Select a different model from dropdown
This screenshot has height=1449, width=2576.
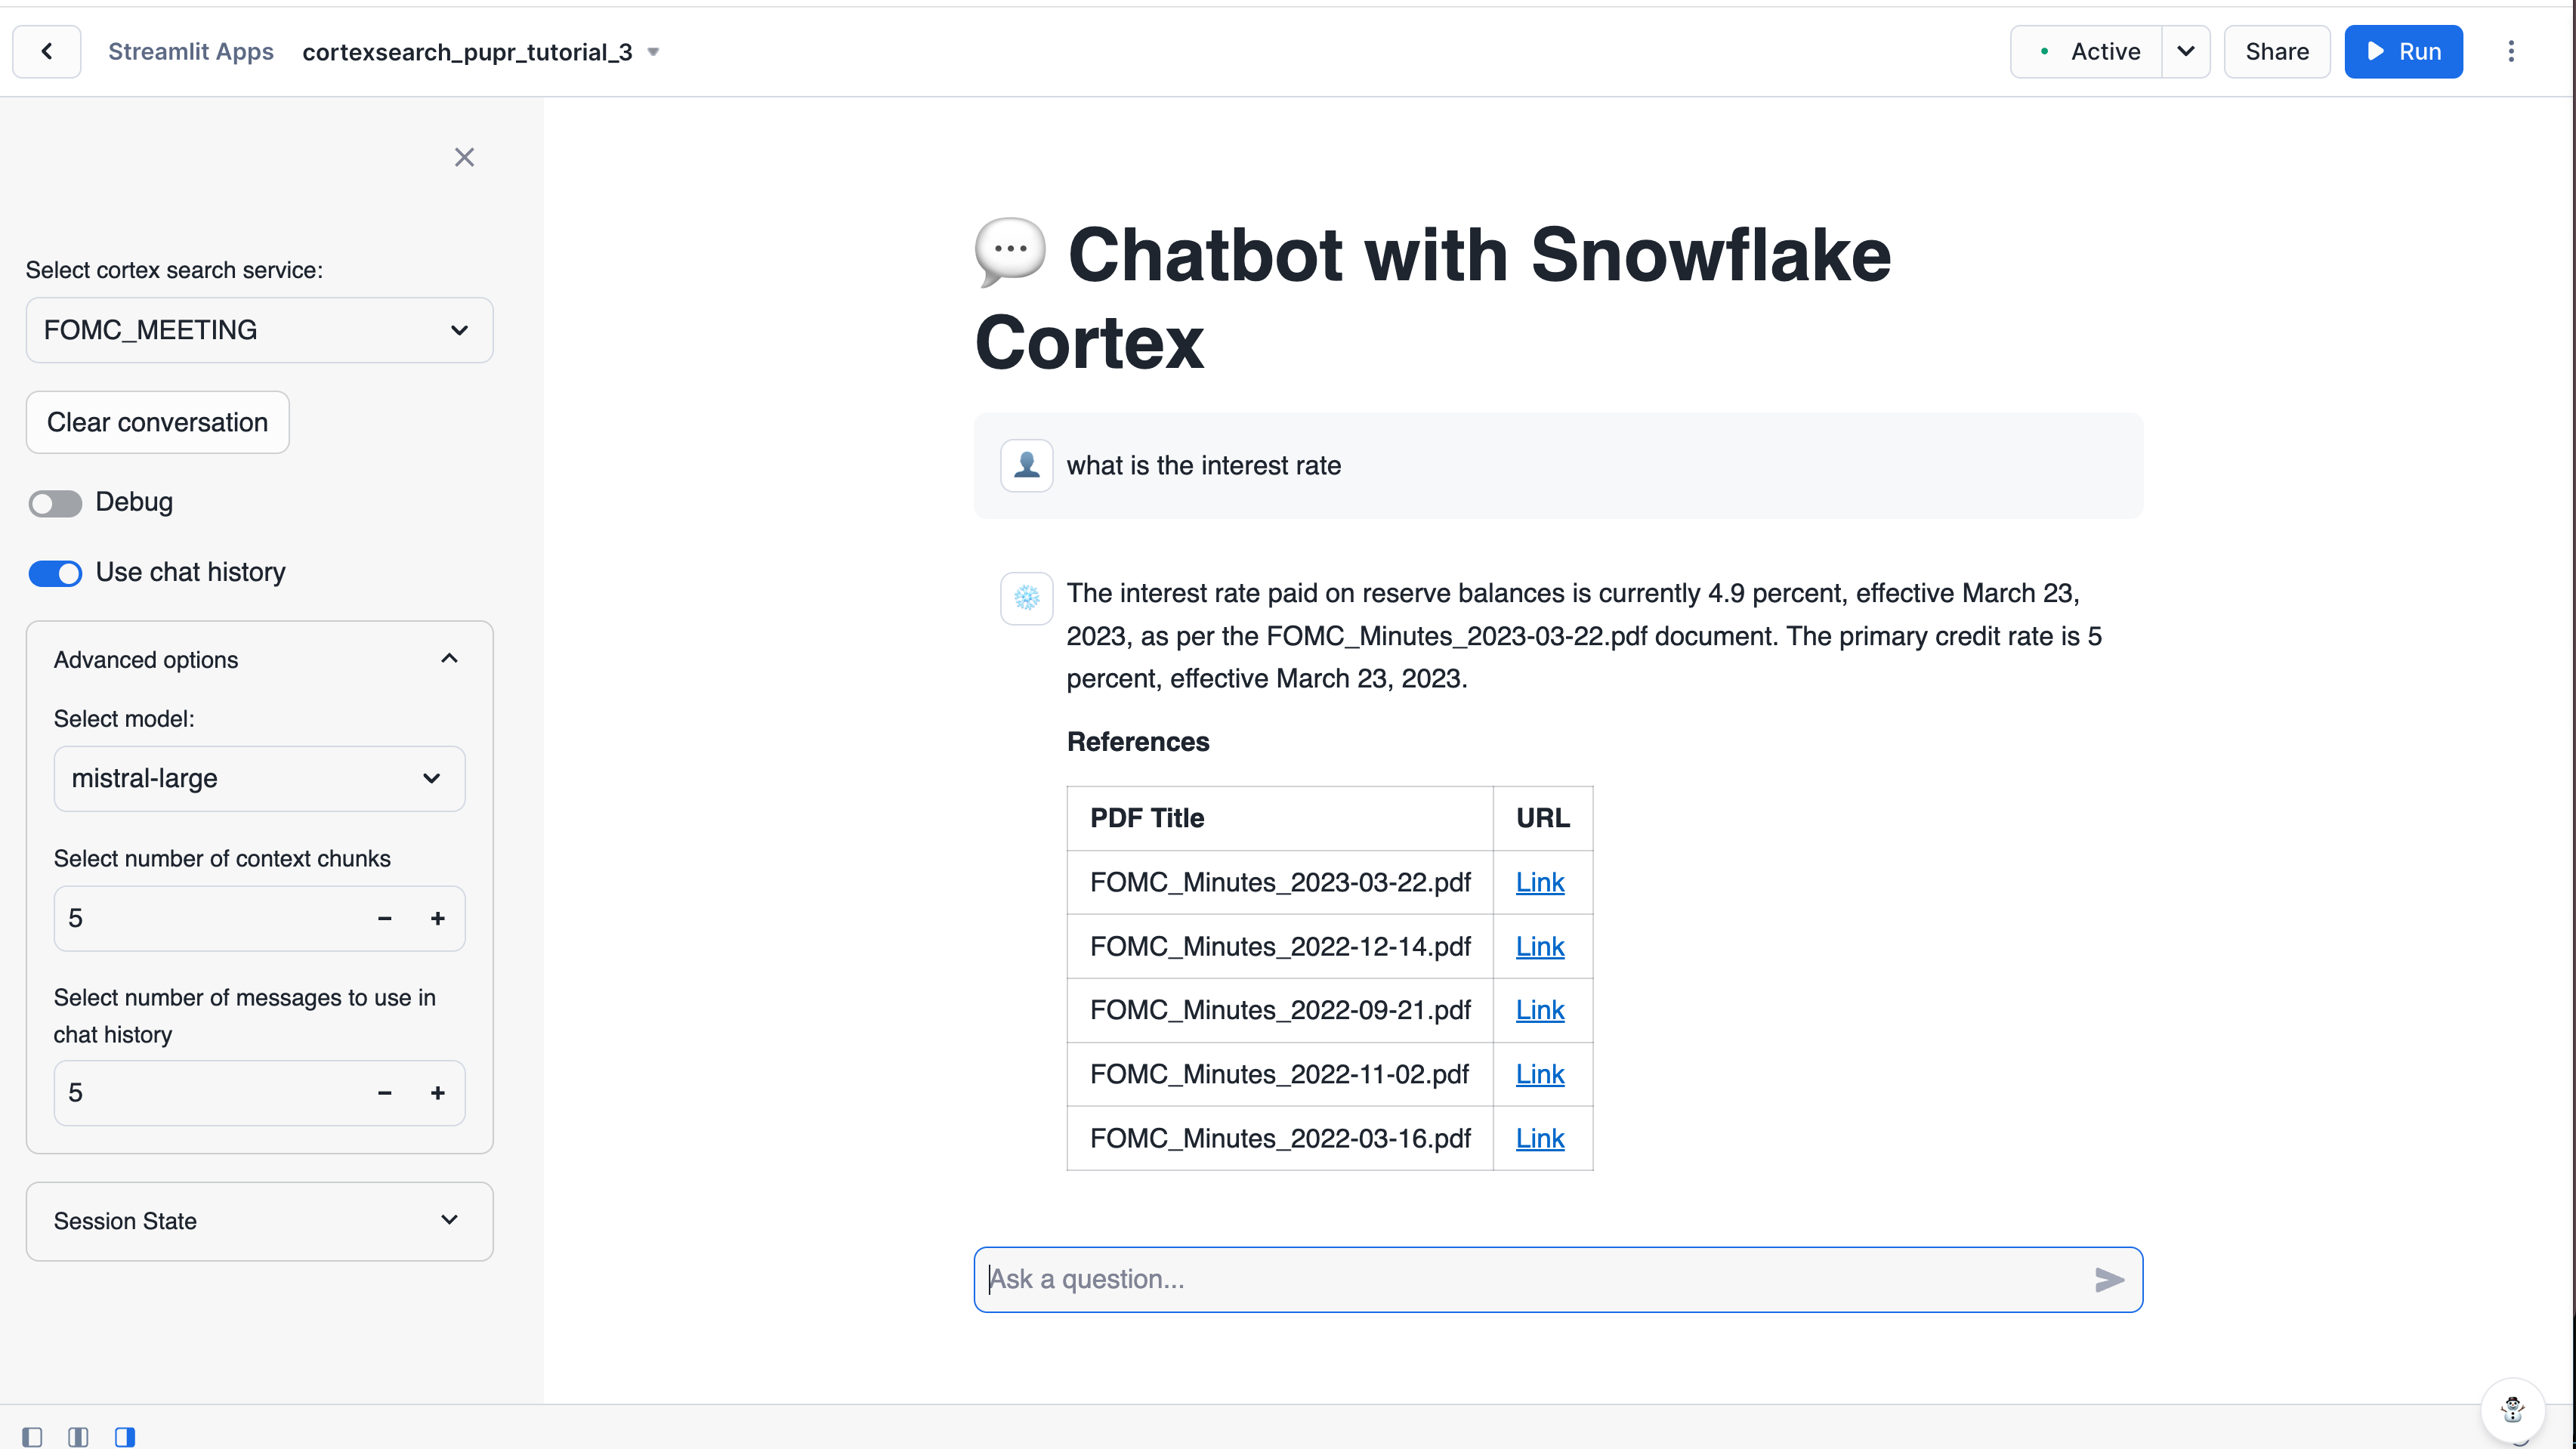(x=258, y=778)
